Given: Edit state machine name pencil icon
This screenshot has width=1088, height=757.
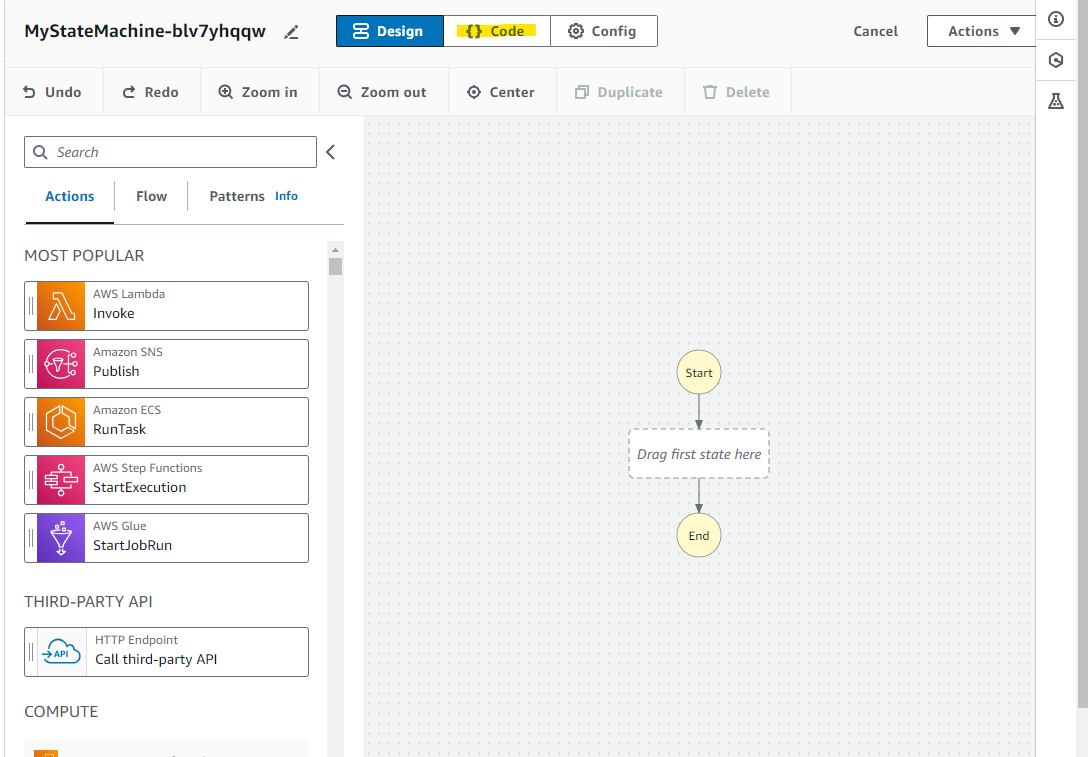Looking at the screenshot, I should (x=291, y=32).
